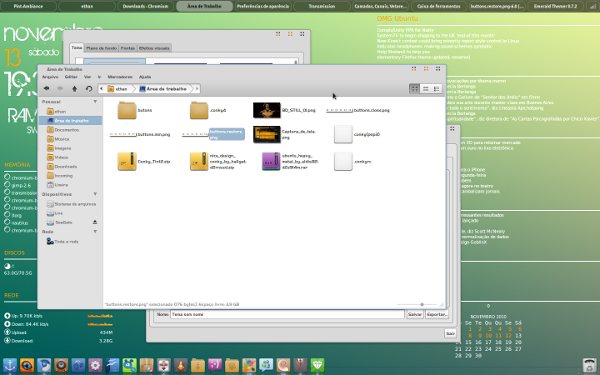Image resolution: width=600 pixels, height=375 pixels.
Task: Open the Marcadores menu
Action: (120, 77)
